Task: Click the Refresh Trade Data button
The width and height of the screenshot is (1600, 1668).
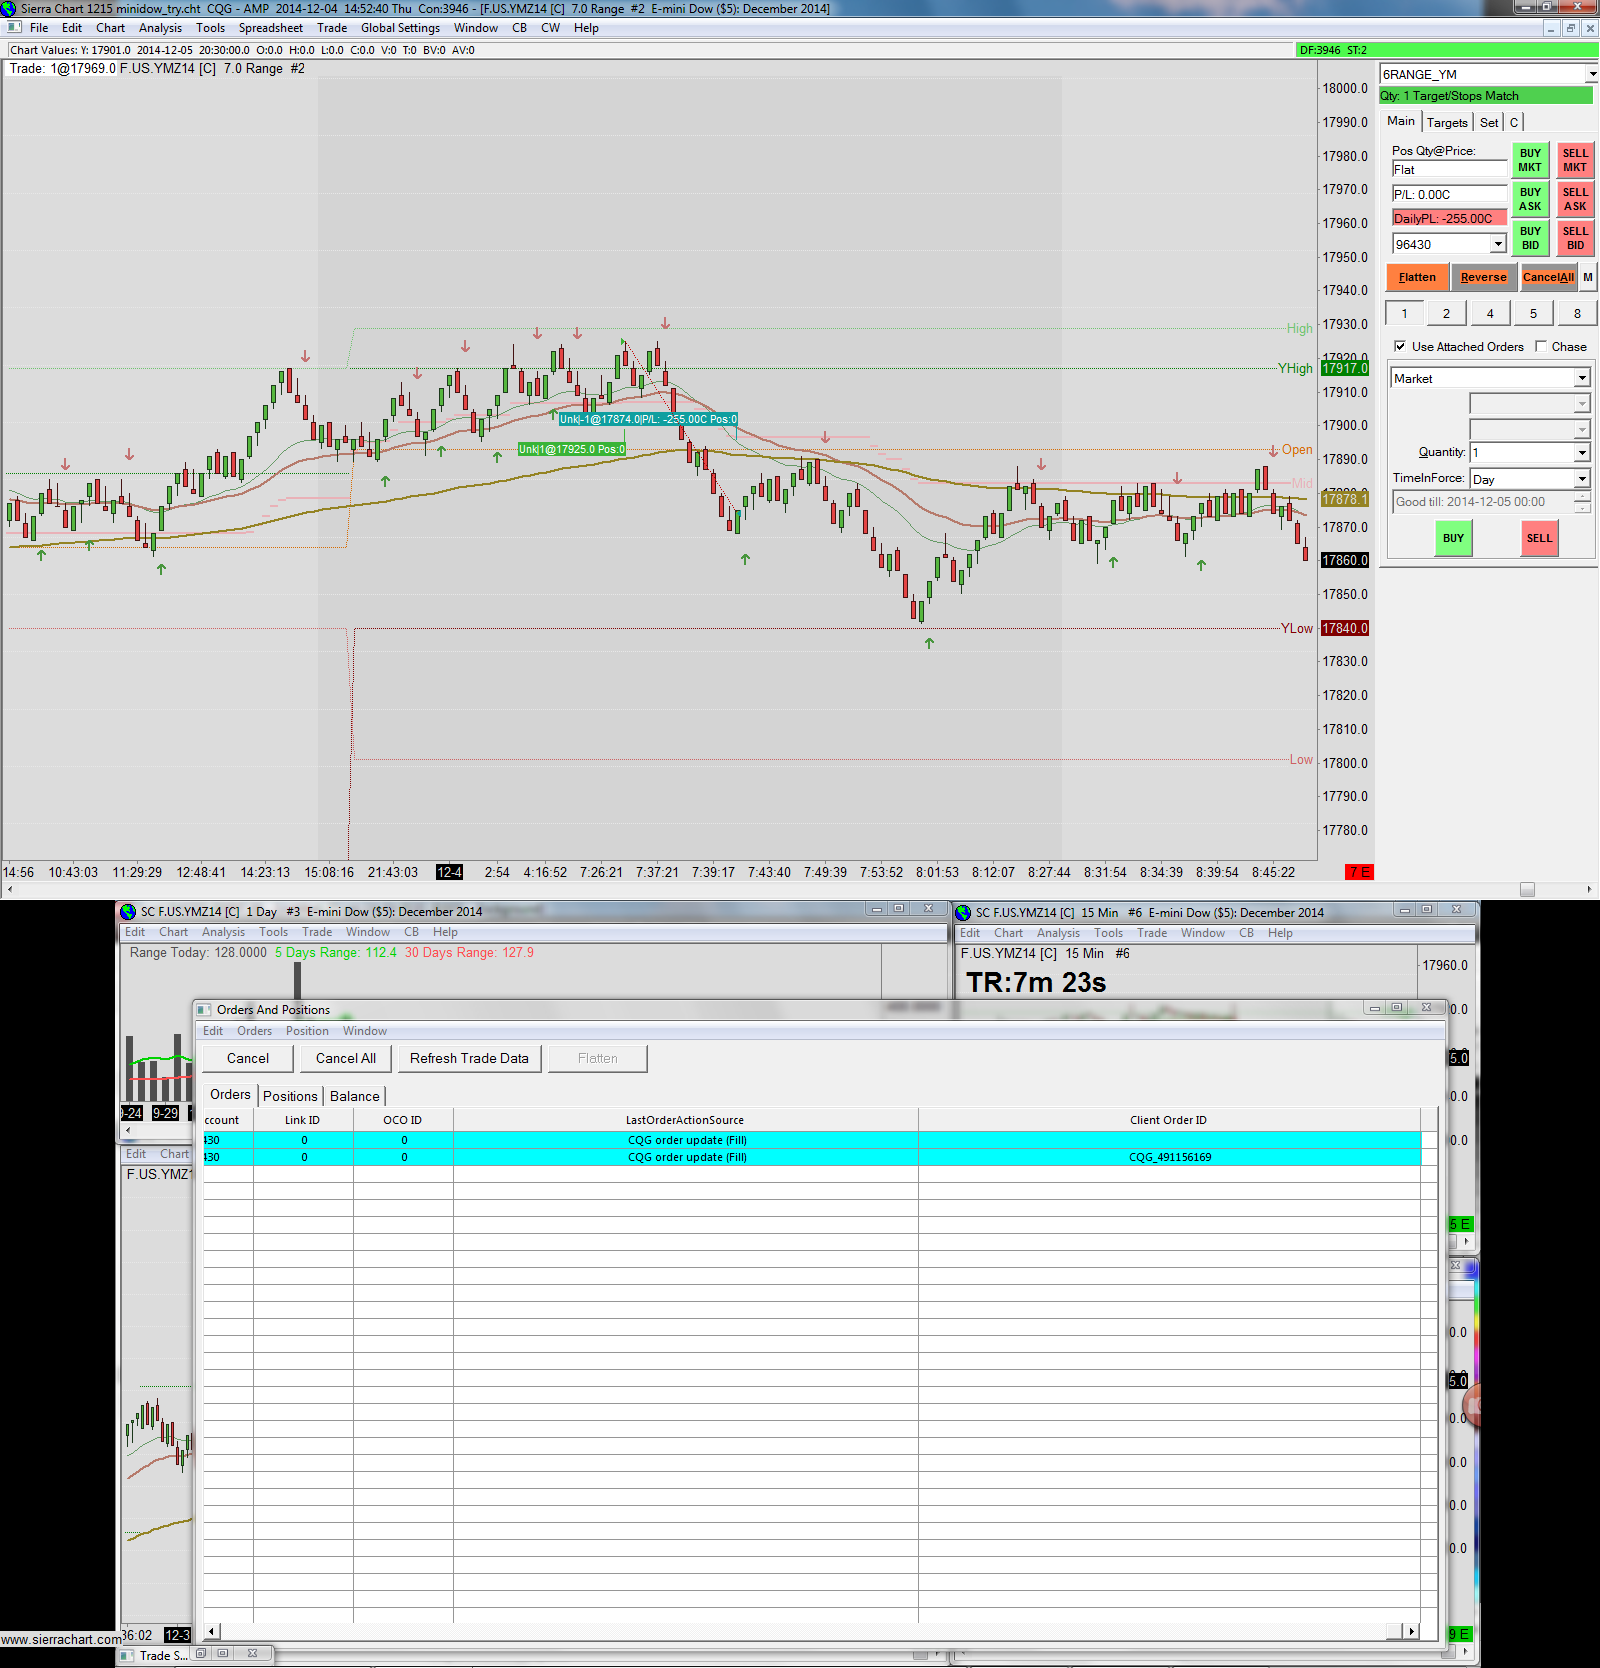Action: point(469,1058)
